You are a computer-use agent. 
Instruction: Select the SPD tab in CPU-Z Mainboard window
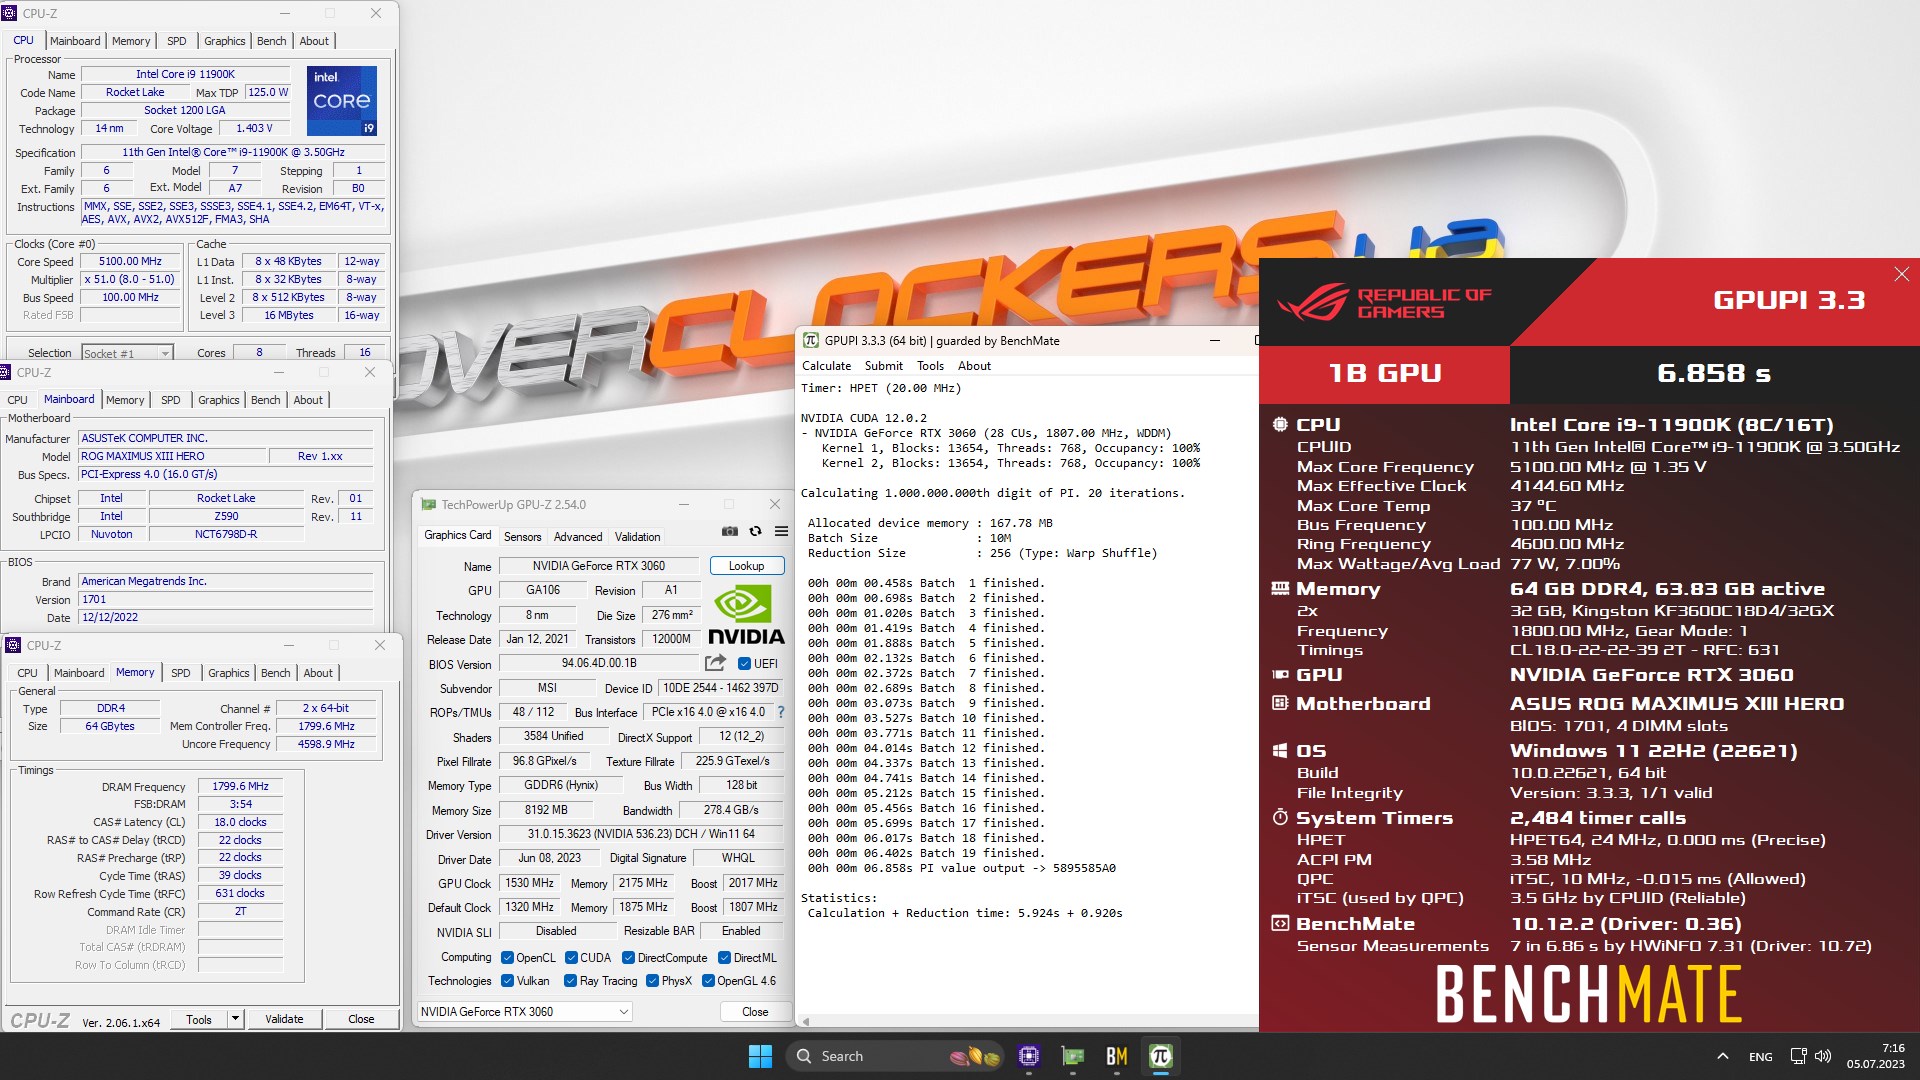coord(171,400)
